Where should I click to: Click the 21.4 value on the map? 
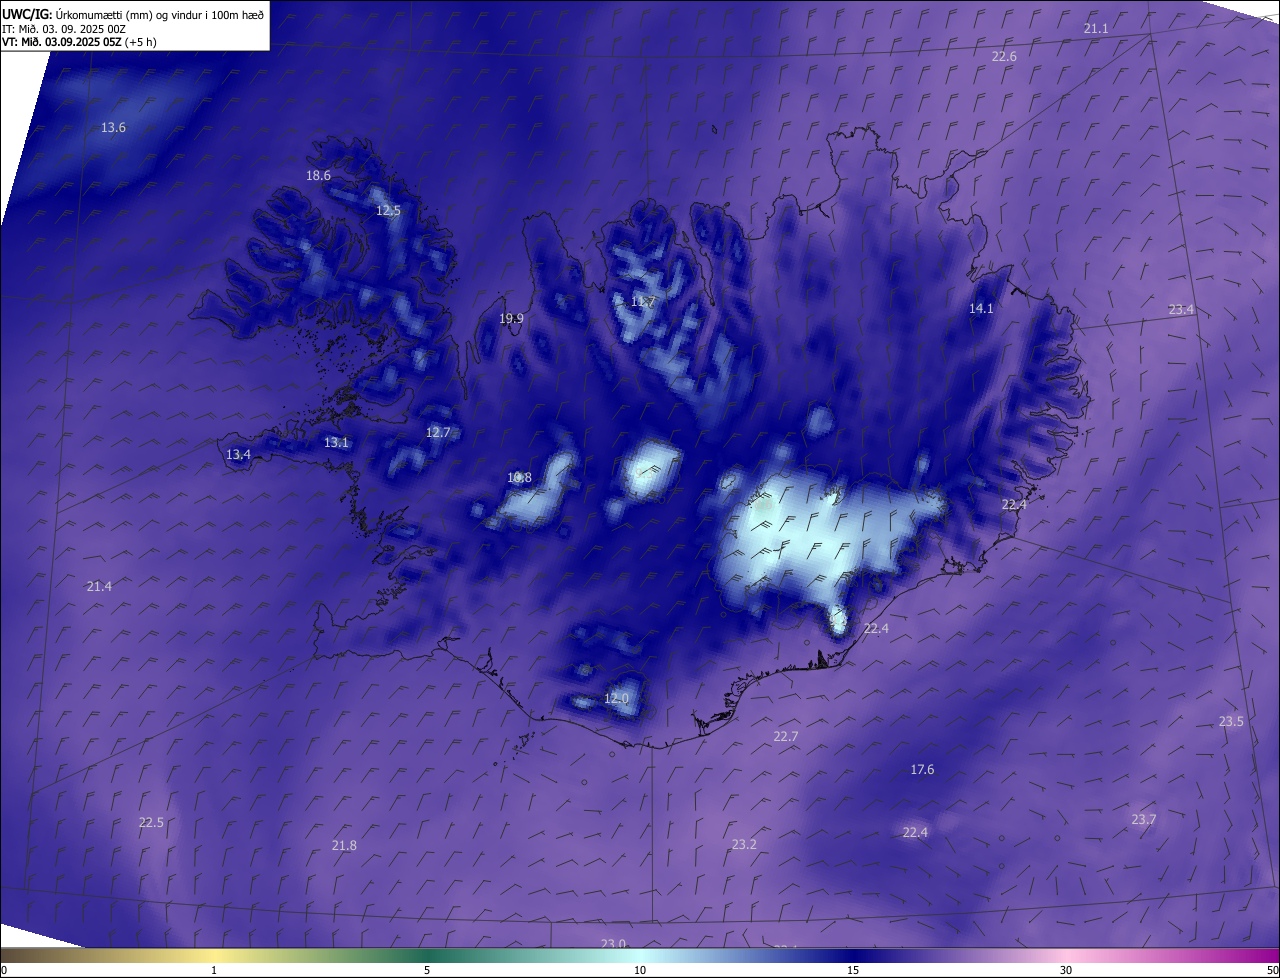[x=99, y=586]
